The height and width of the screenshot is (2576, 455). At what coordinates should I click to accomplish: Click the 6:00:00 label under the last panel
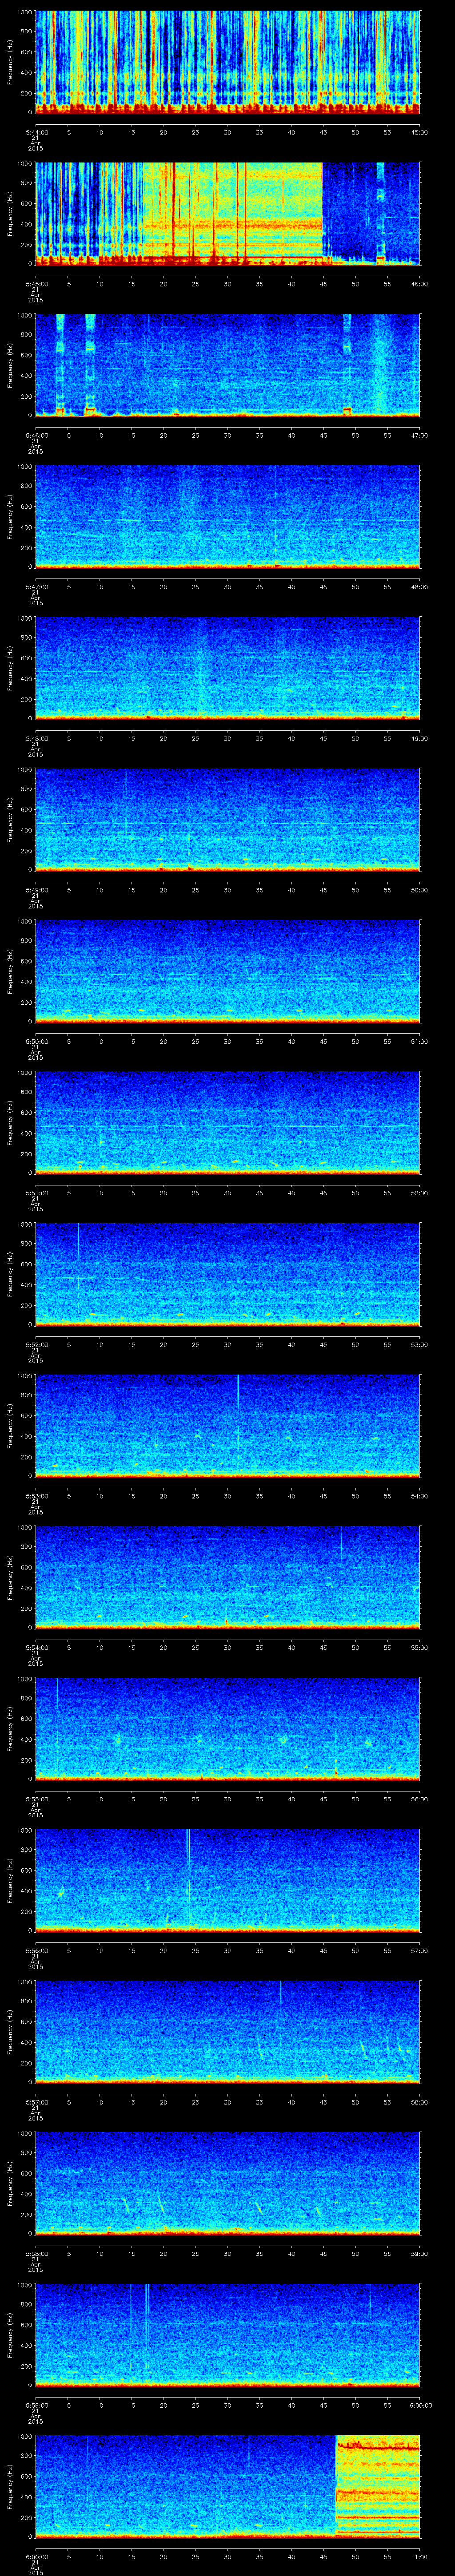(x=36, y=2556)
